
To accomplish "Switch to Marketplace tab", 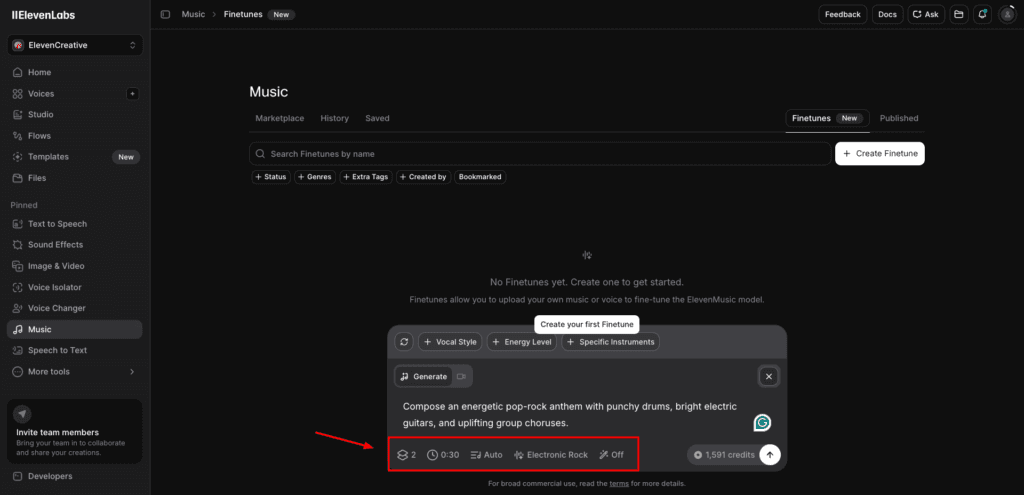I will 280,118.
